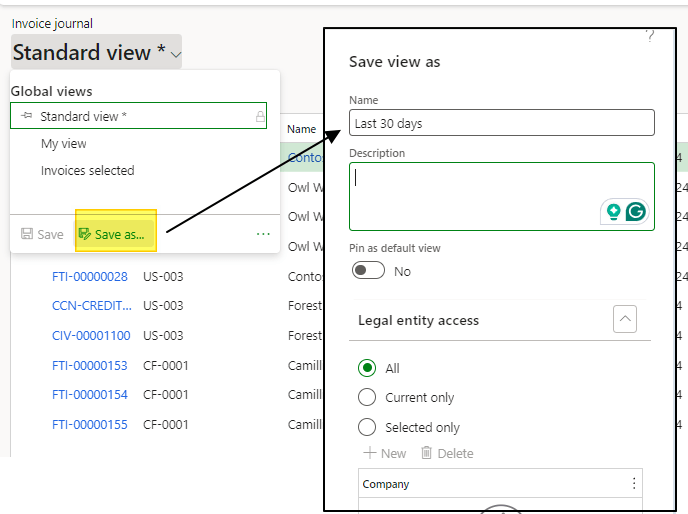The height and width of the screenshot is (514, 688).
Task: Click the trash Delete icon under Legal entity access
Action: point(427,453)
